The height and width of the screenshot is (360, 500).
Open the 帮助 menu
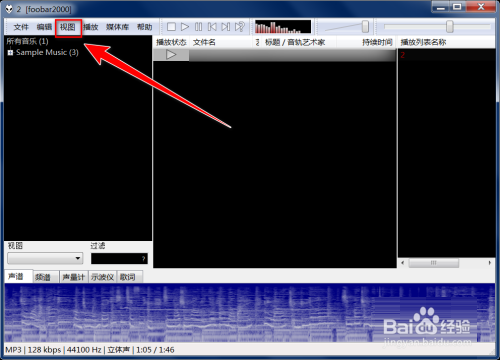(x=144, y=27)
